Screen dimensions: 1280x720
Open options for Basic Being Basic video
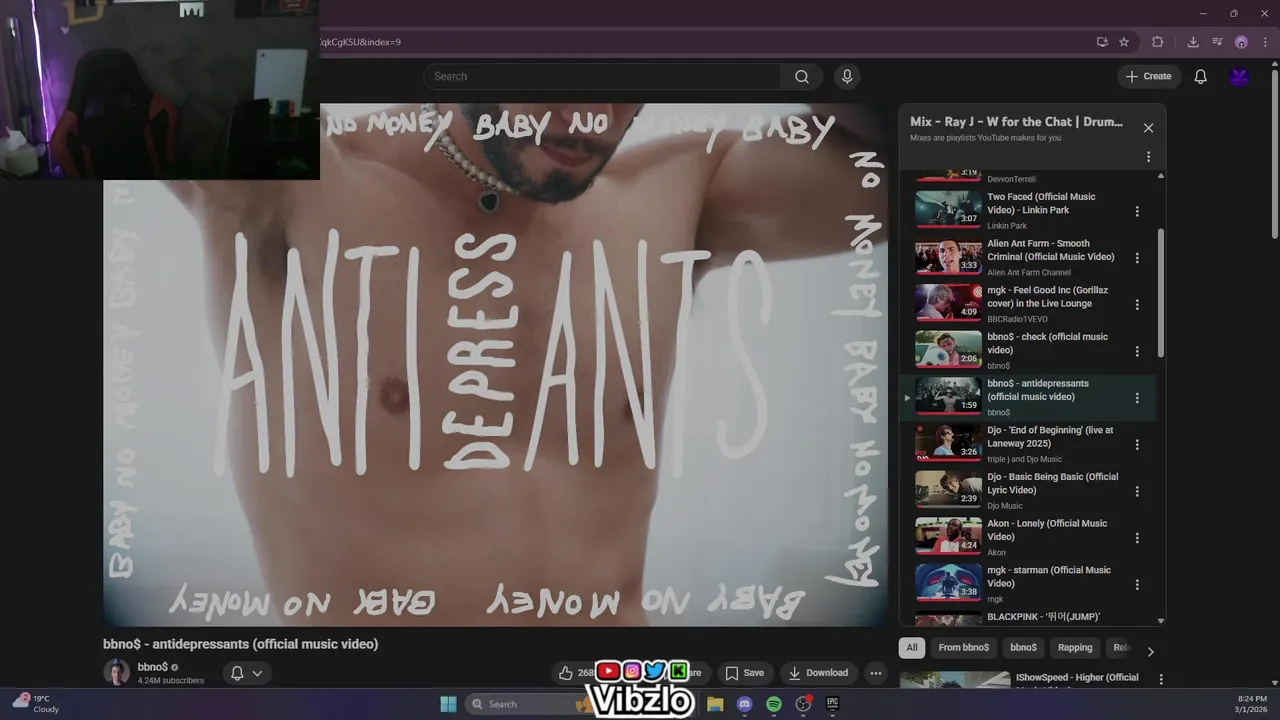(x=1137, y=491)
